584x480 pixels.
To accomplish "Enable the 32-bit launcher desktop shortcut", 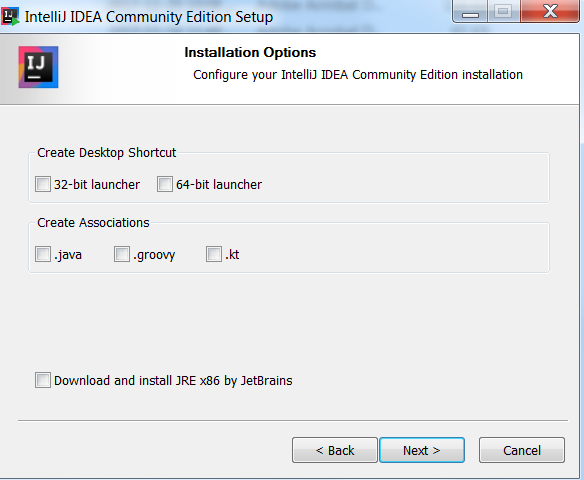I will point(43,184).
